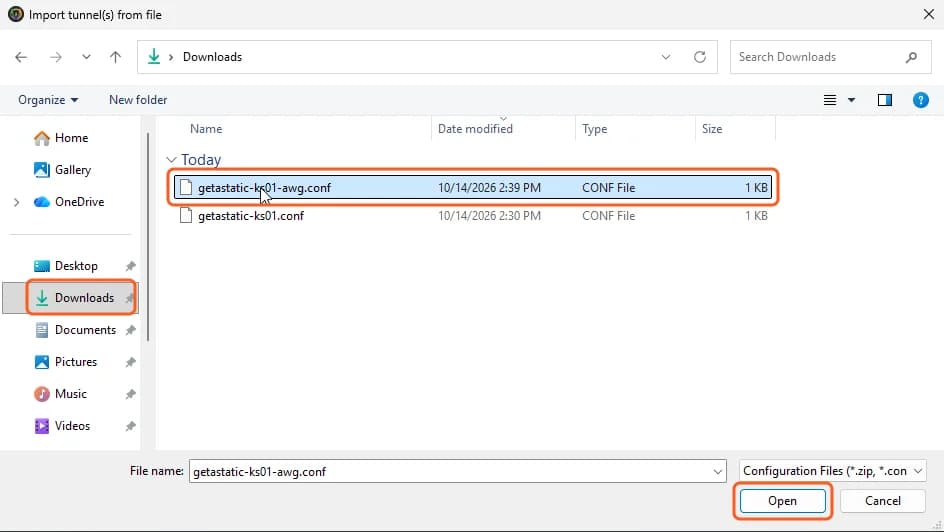
Task: Open the Help question mark icon
Action: pyautogui.click(x=921, y=100)
